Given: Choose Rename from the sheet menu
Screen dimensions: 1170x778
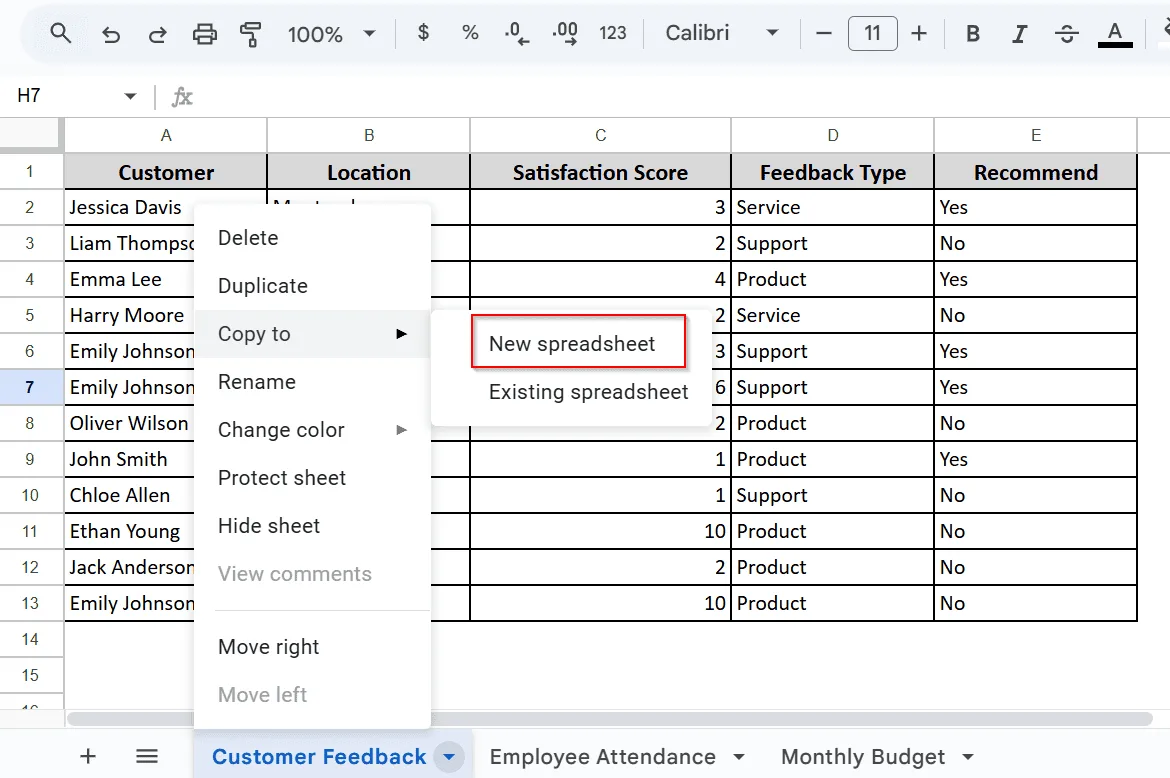Looking at the screenshot, I should tap(312, 382).
